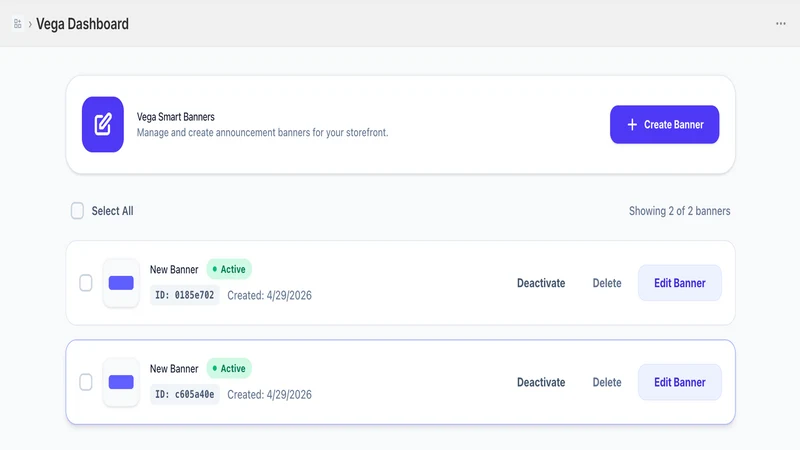
Task: Click the Active badge on banner c605a40e
Action: tap(229, 368)
